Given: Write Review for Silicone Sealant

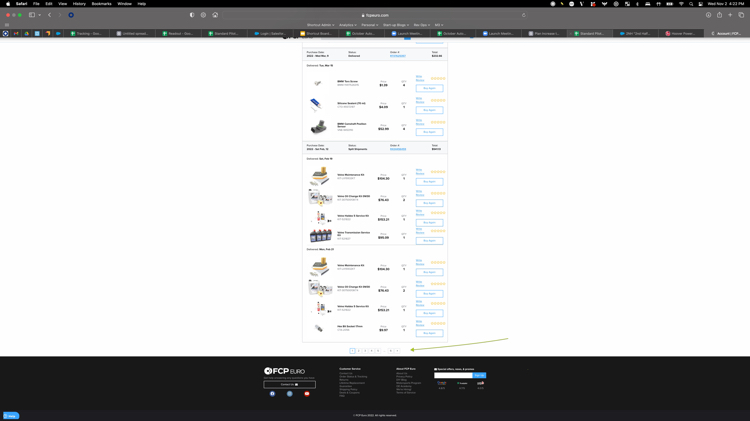Looking at the screenshot, I should click(419, 100).
